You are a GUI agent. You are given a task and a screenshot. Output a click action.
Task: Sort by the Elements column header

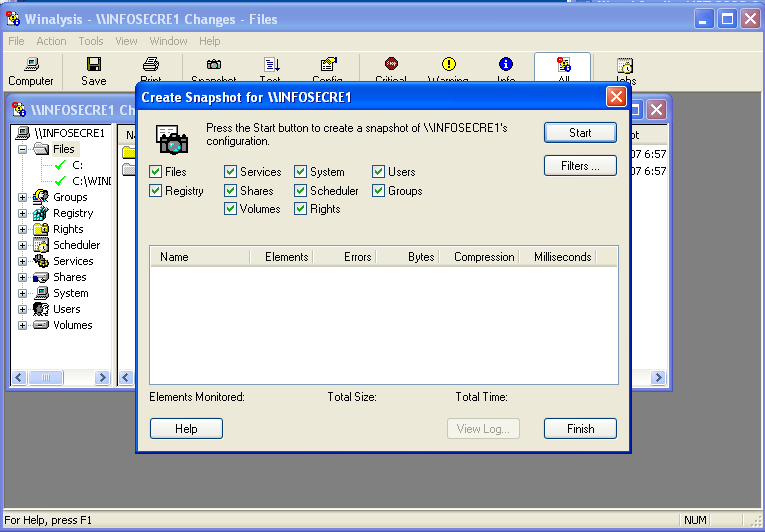coord(282,257)
